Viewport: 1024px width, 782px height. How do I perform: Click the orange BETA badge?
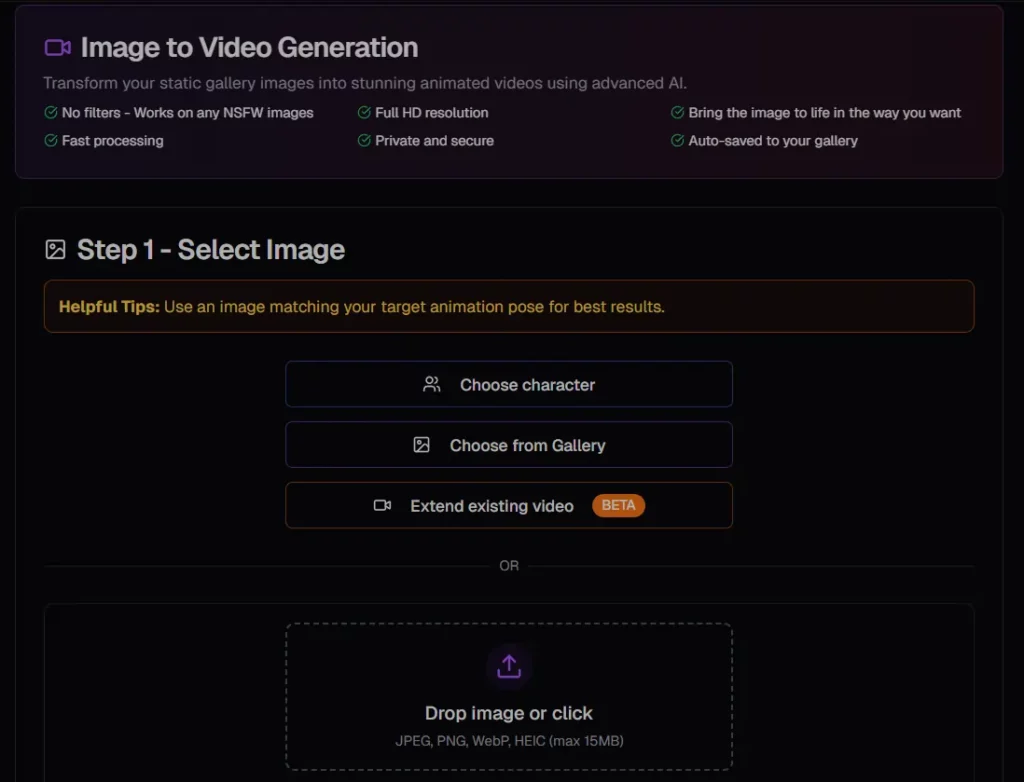tap(618, 505)
